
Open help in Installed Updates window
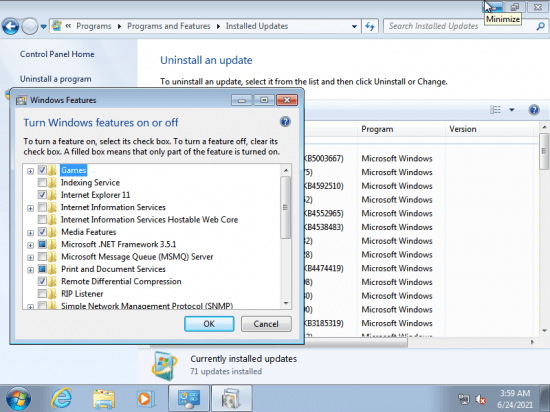pos(534,110)
